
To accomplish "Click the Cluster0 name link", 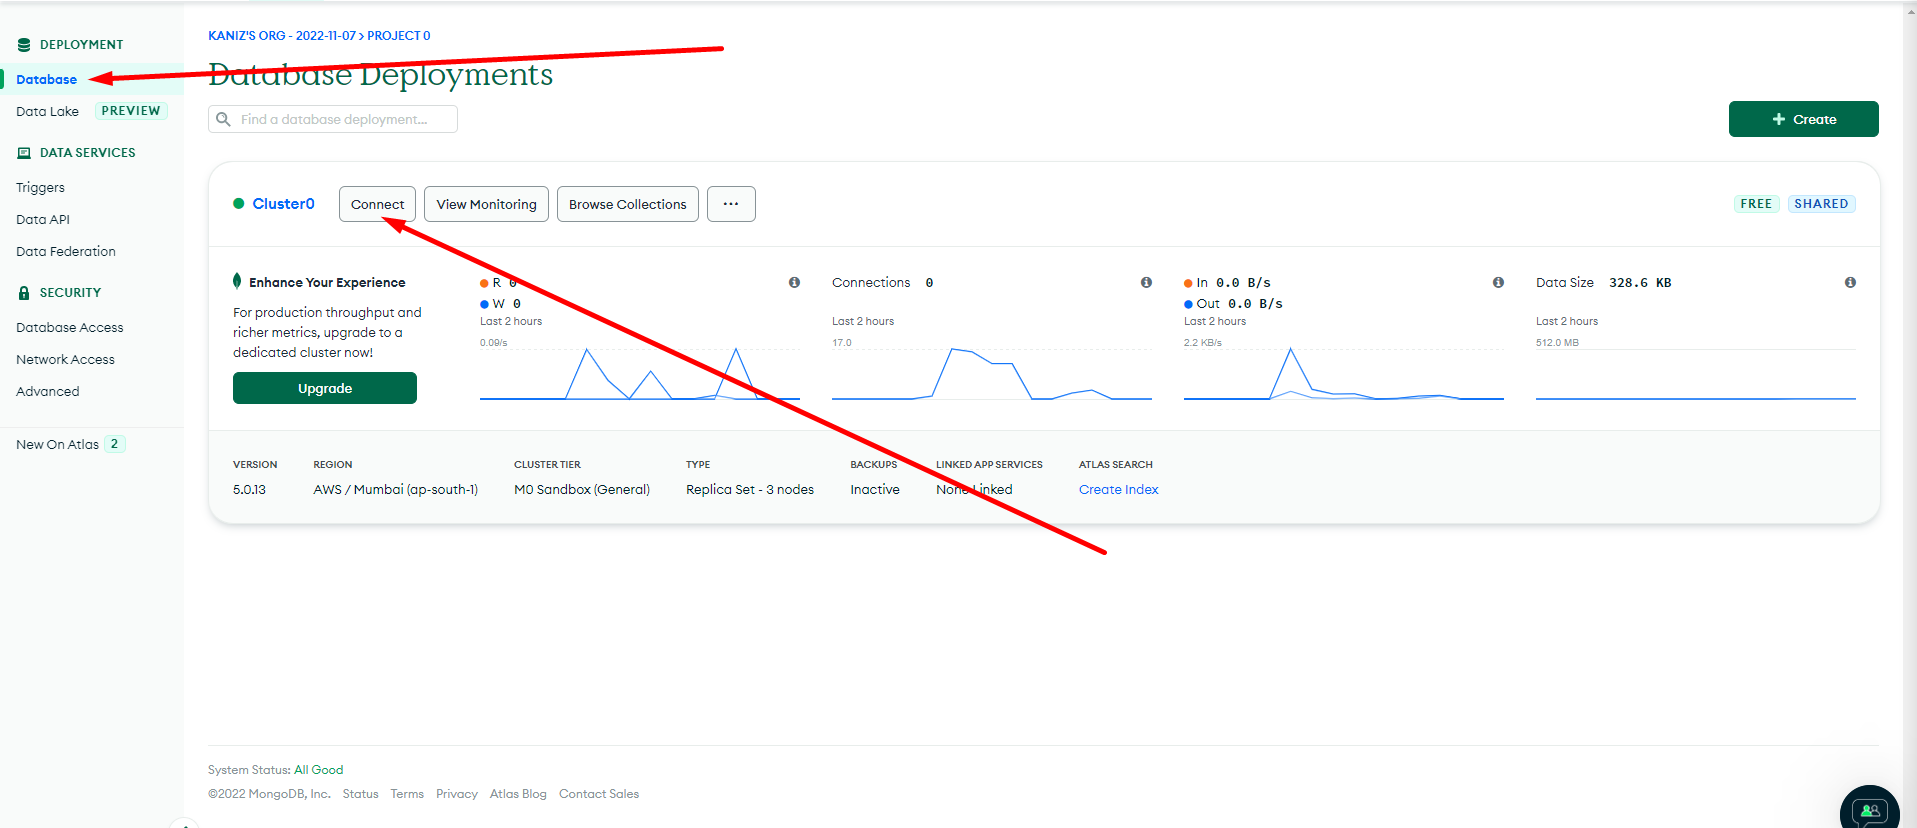I will point(283,204).
